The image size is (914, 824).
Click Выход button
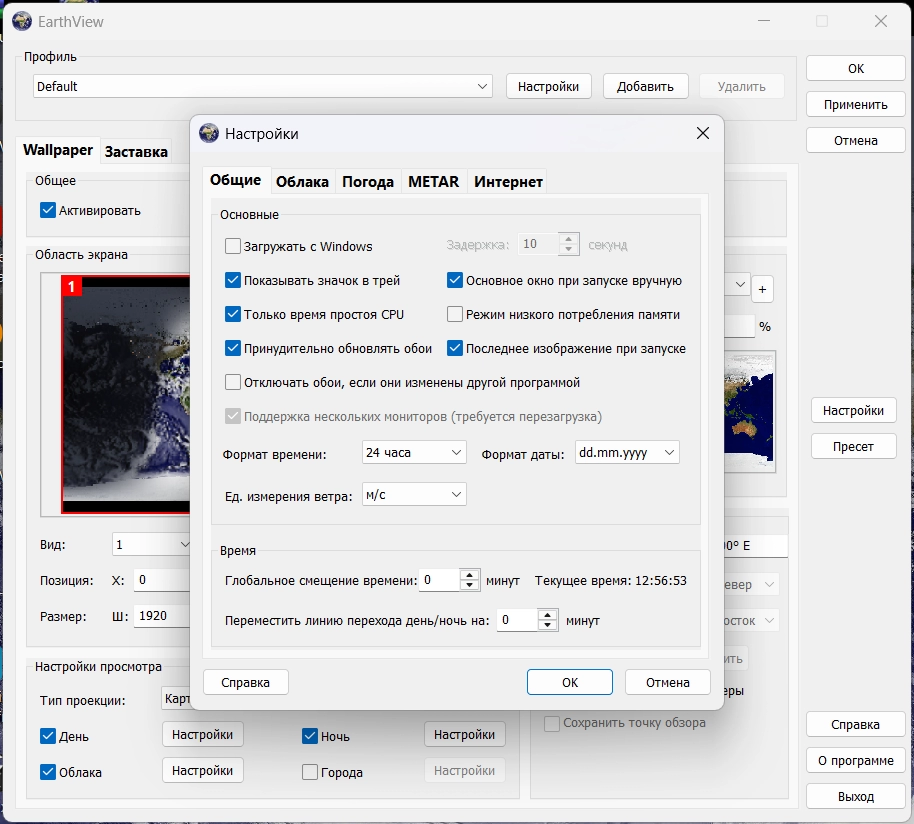pyautogui.click(x=856, y=797)
